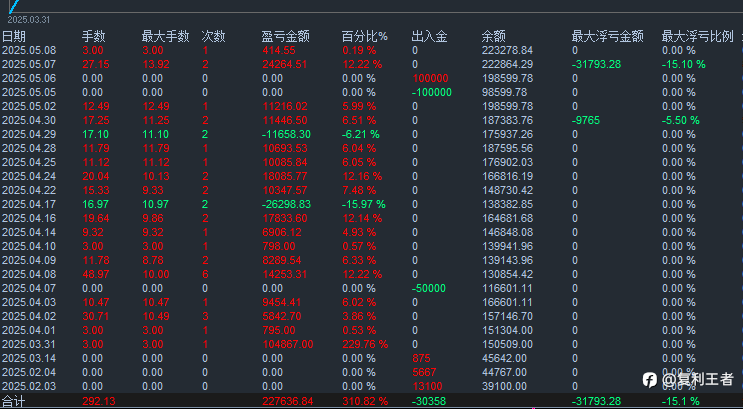Click withdrawal value -50000
Screen dimensions: 743x409
click(x=429, y=288)
